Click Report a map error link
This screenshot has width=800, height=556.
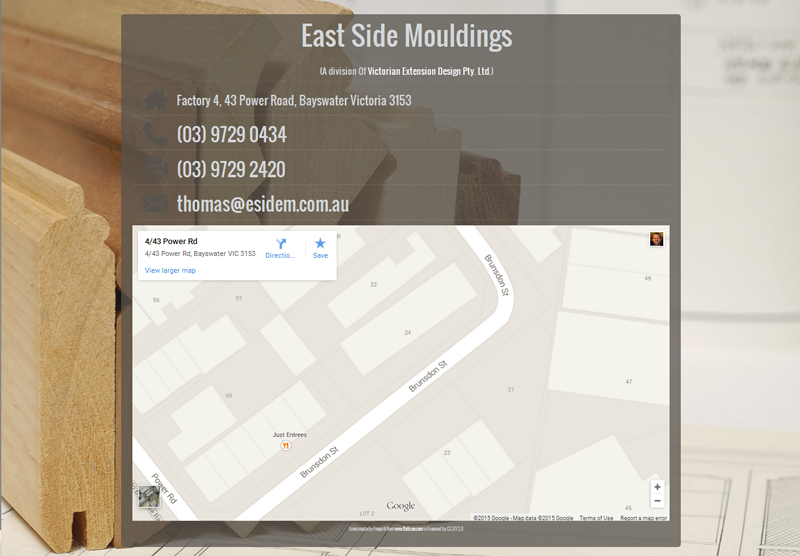644,518
